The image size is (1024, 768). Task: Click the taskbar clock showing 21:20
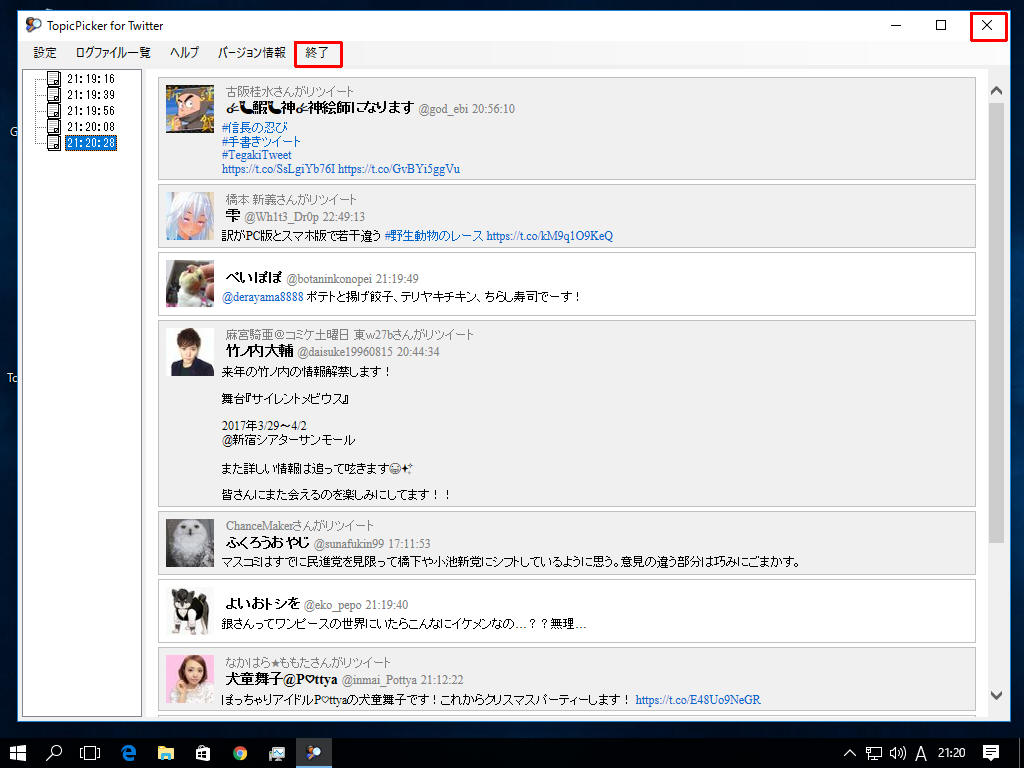(x=952, y=753)
